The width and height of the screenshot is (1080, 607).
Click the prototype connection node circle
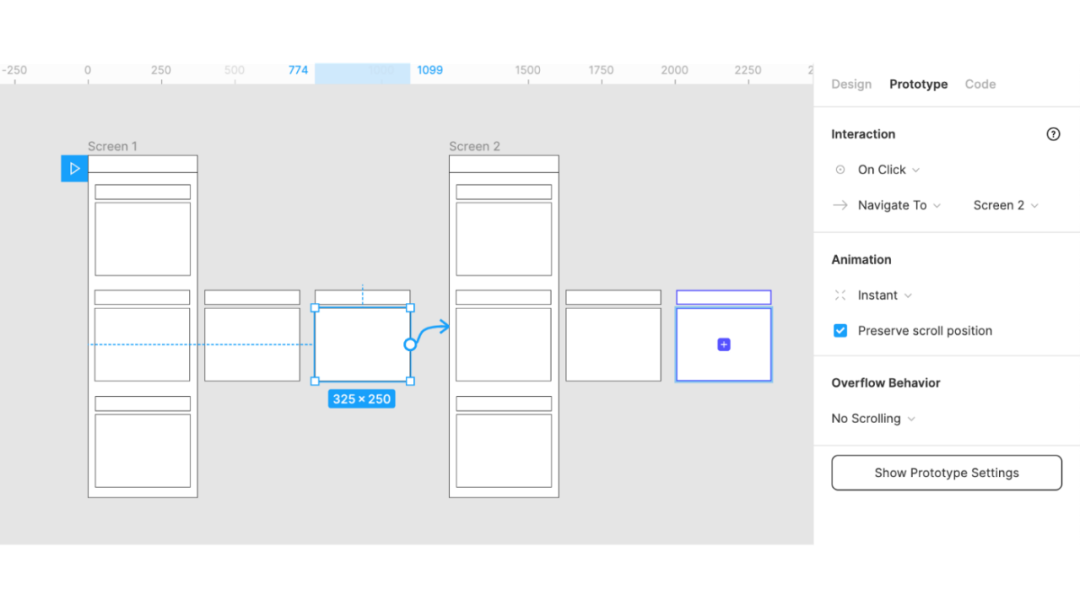coord(410,344)
